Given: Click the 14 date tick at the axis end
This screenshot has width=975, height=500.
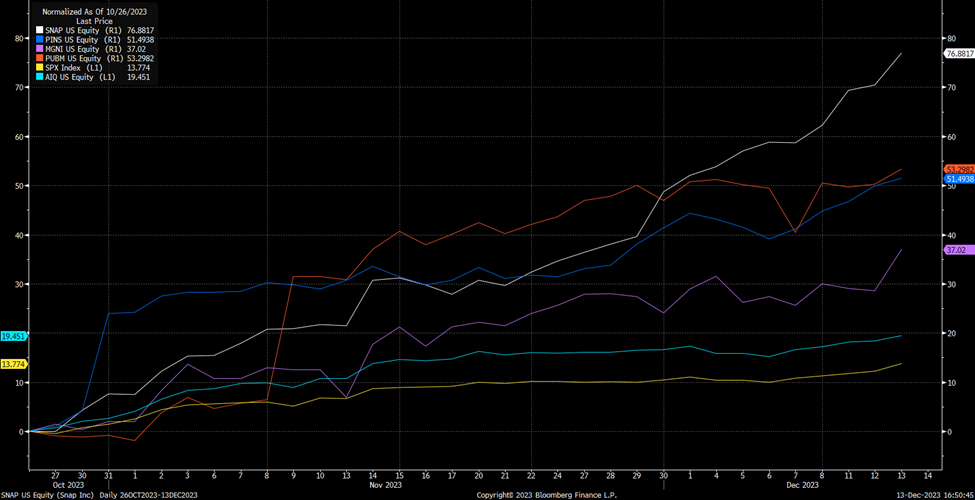Looking at the screenshot, I should coord(928,474).
